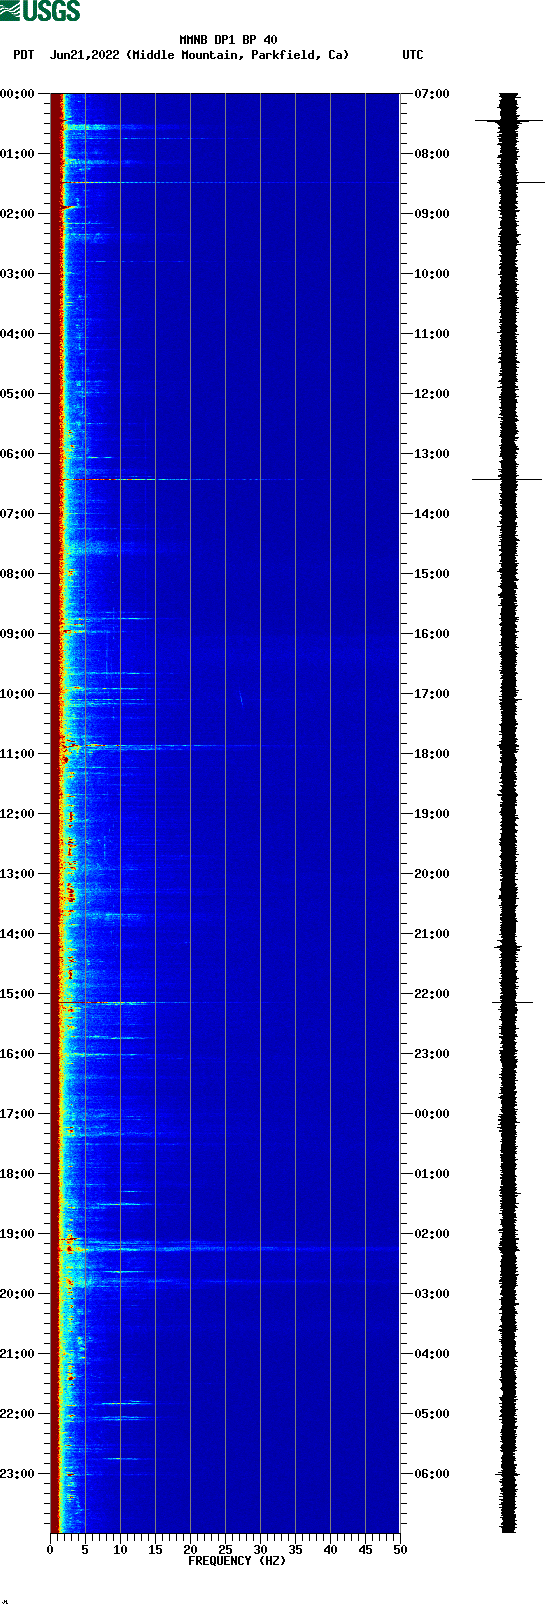Click the 00:00 UTC label on right axis
552x1613 pixels.
432,1114
